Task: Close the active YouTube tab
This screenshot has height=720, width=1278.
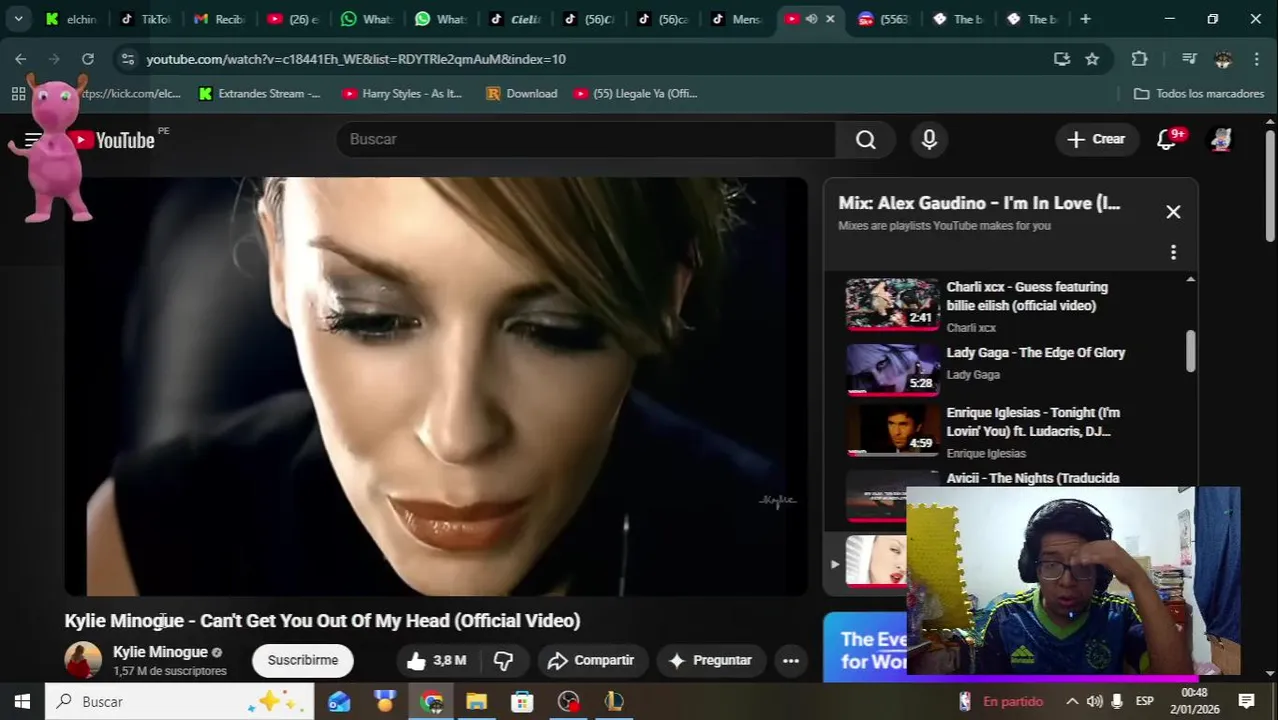Action: [830, 19]
